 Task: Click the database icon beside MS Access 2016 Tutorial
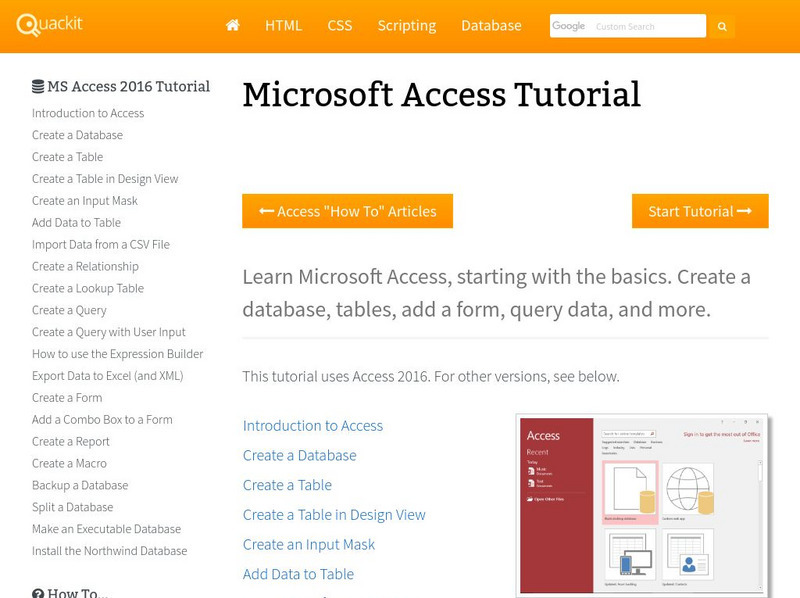tap(38, 87)
